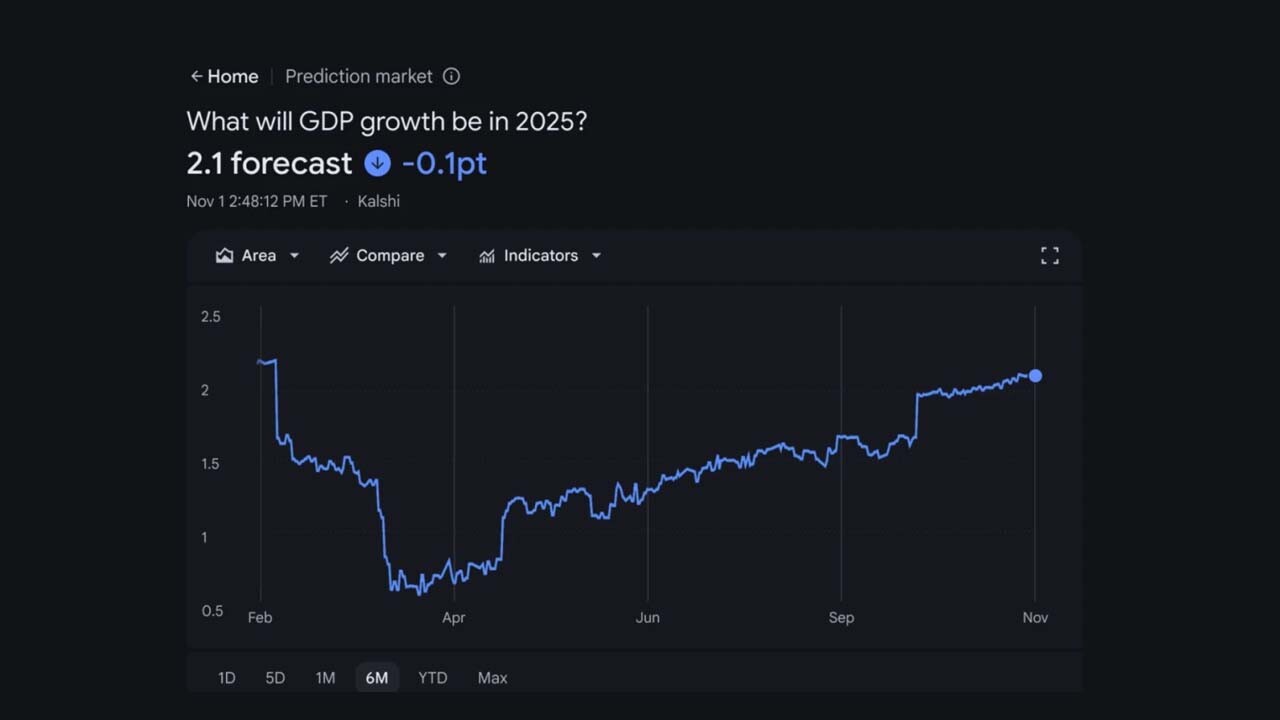The image size is (1280, 720).
Task: Click the Home navigation link
Action: 233,76
